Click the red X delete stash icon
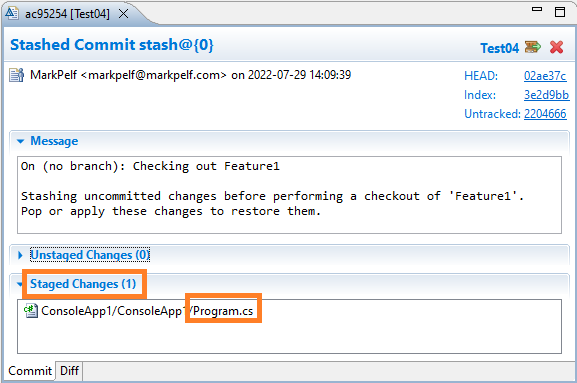 tap(556, 47)
